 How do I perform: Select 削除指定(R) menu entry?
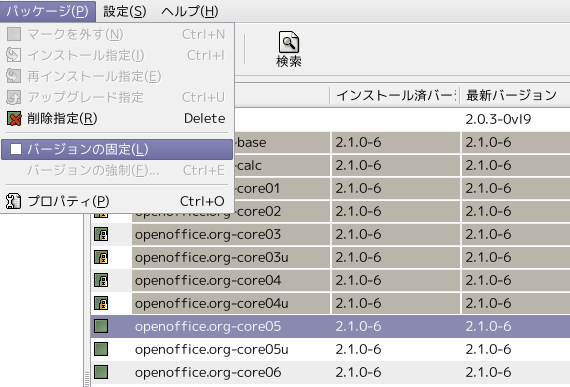pyautogui.click(x=116, y=118)
